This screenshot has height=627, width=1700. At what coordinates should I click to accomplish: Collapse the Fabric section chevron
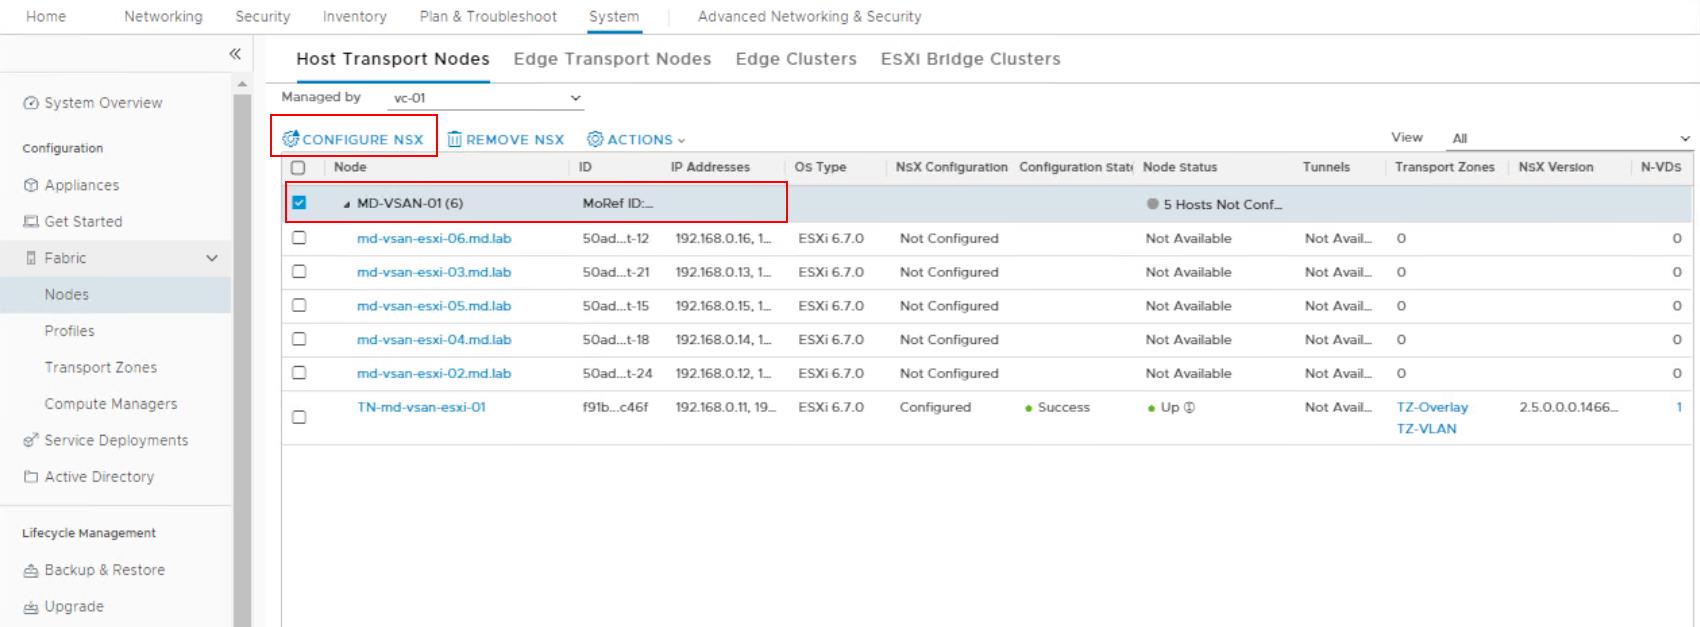click(212, 258)
